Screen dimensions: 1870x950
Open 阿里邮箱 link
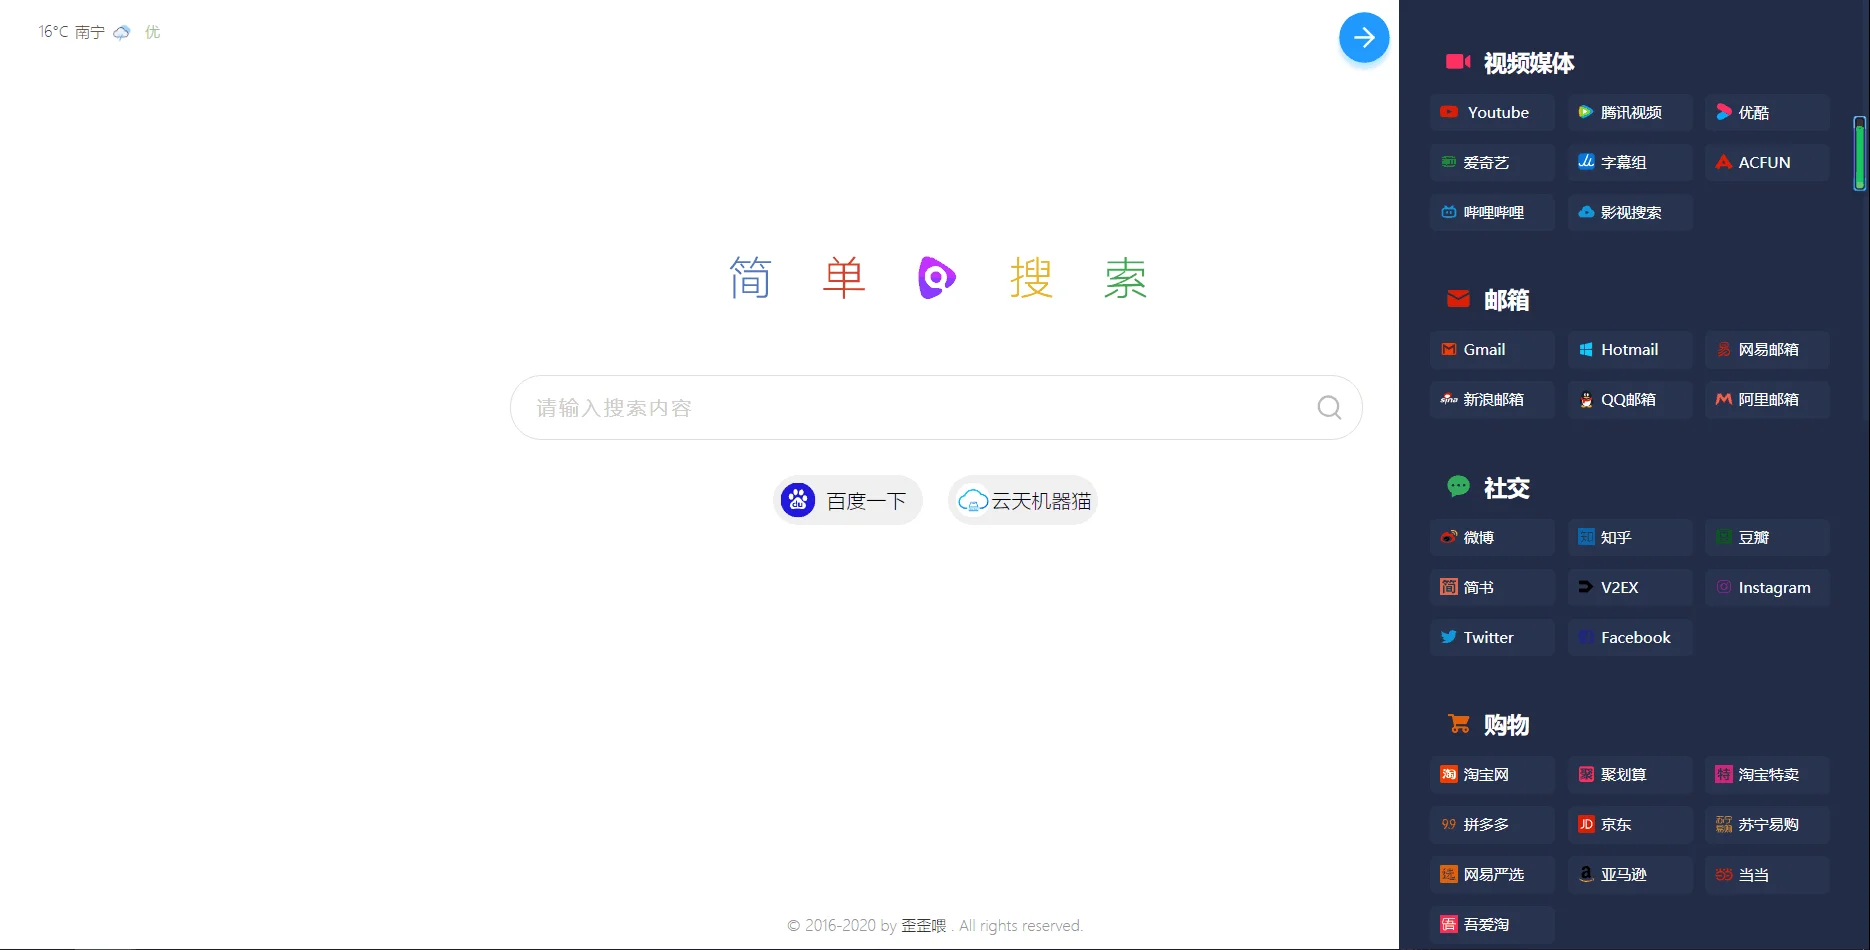(1767, 400)
